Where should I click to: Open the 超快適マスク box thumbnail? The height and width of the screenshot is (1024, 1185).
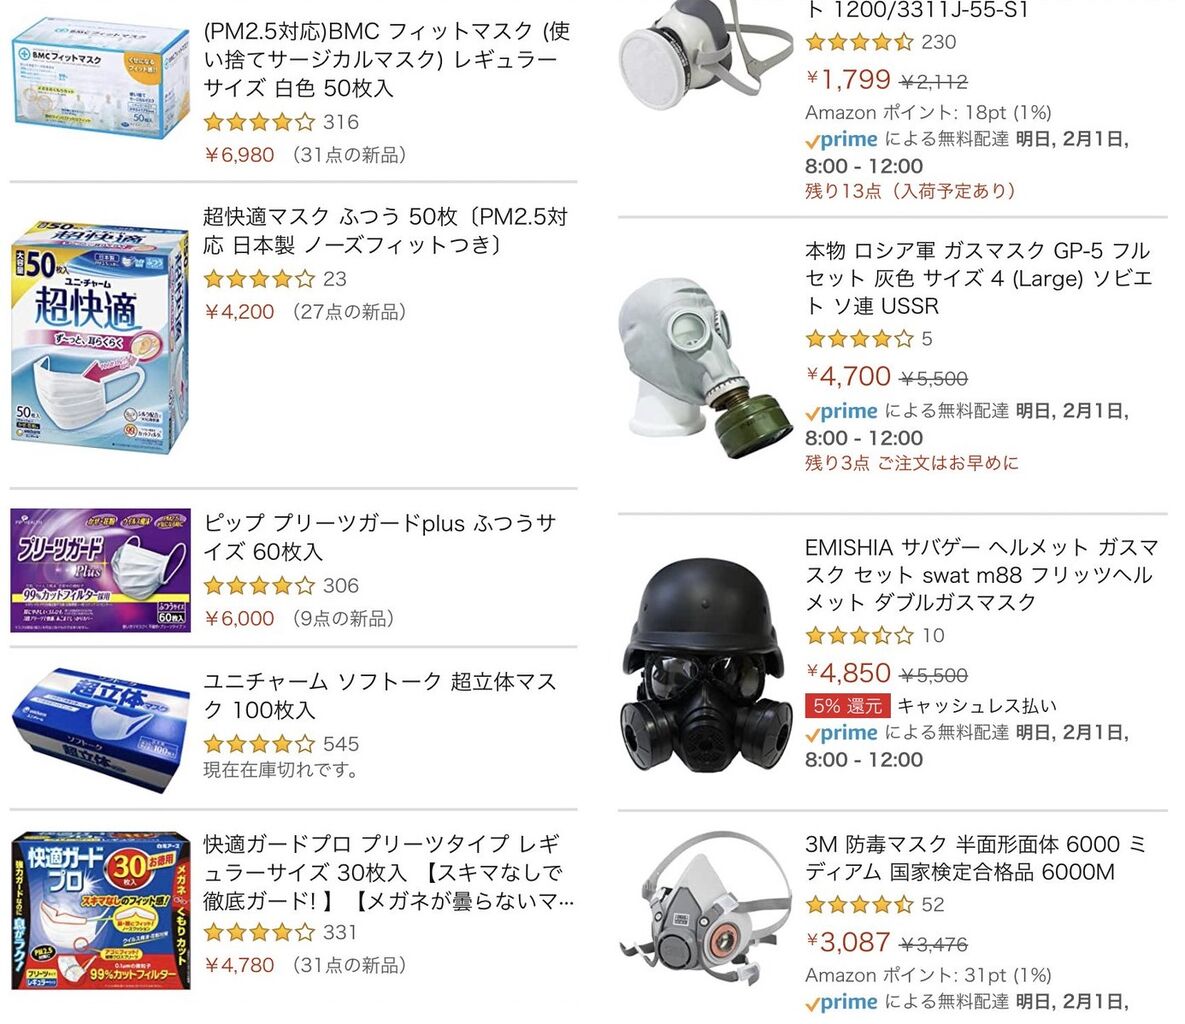pyautogui.click(x=100, y=336)
